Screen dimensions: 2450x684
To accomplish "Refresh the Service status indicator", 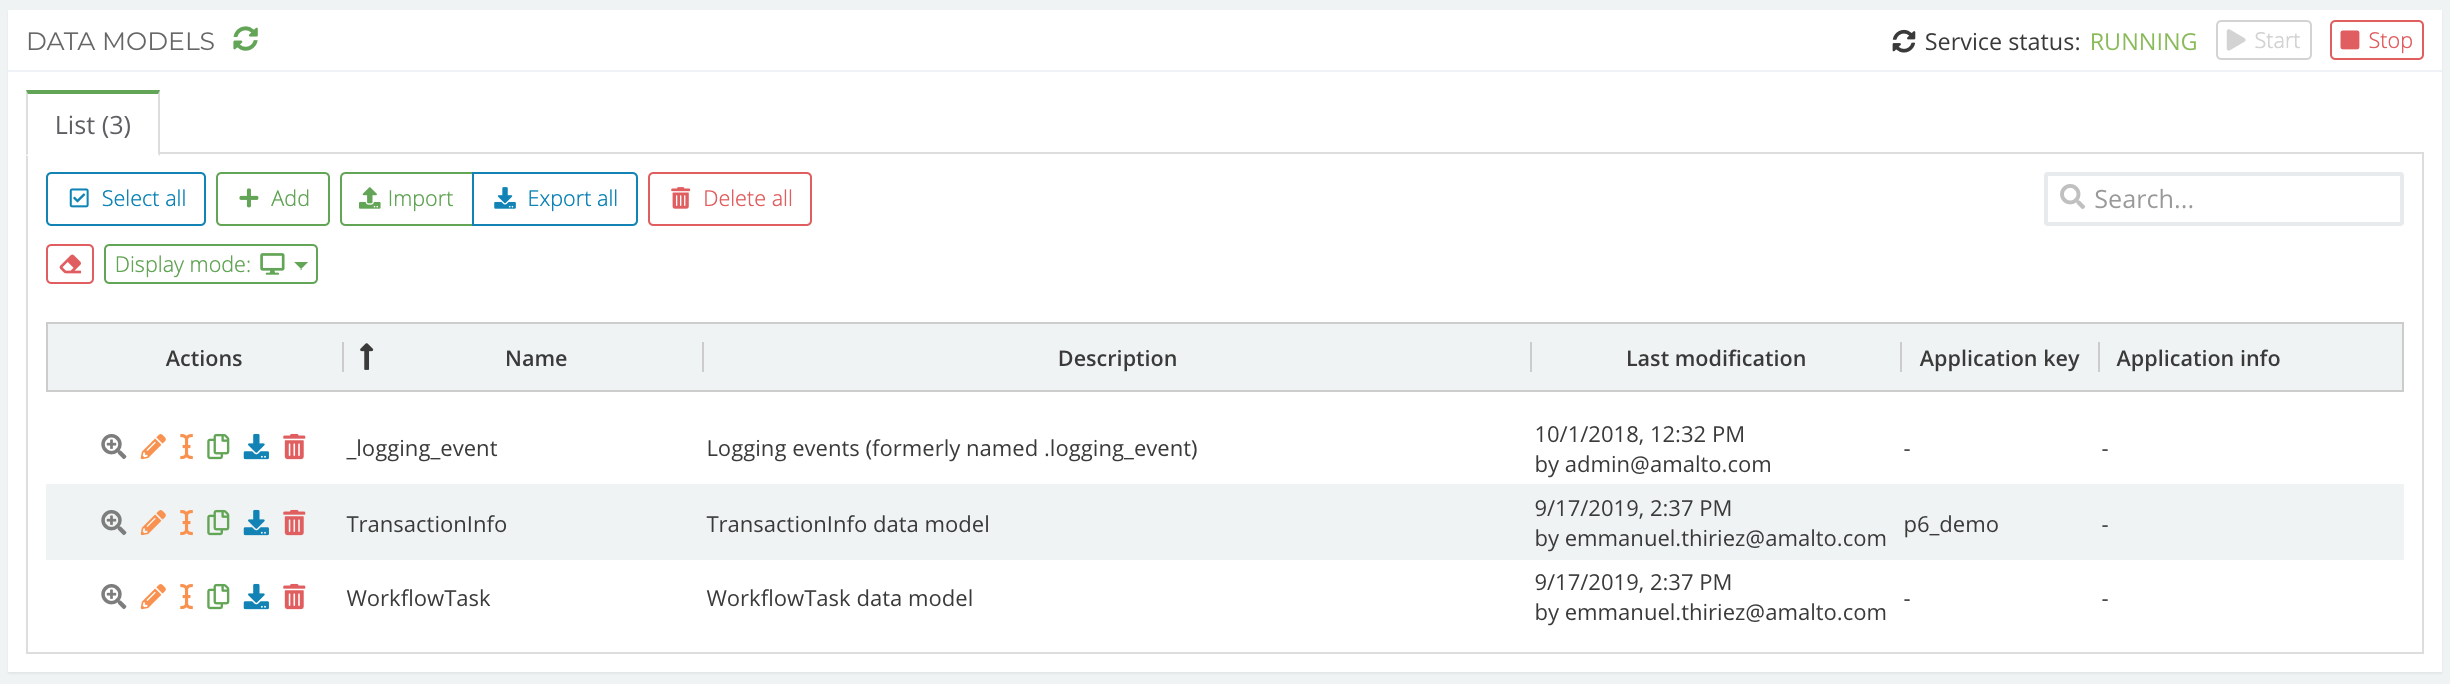I will (x=1905, y=40).
